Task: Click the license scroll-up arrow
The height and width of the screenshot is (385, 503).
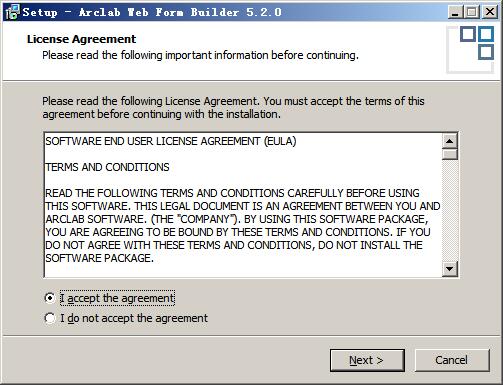Action: coord(450,141)
